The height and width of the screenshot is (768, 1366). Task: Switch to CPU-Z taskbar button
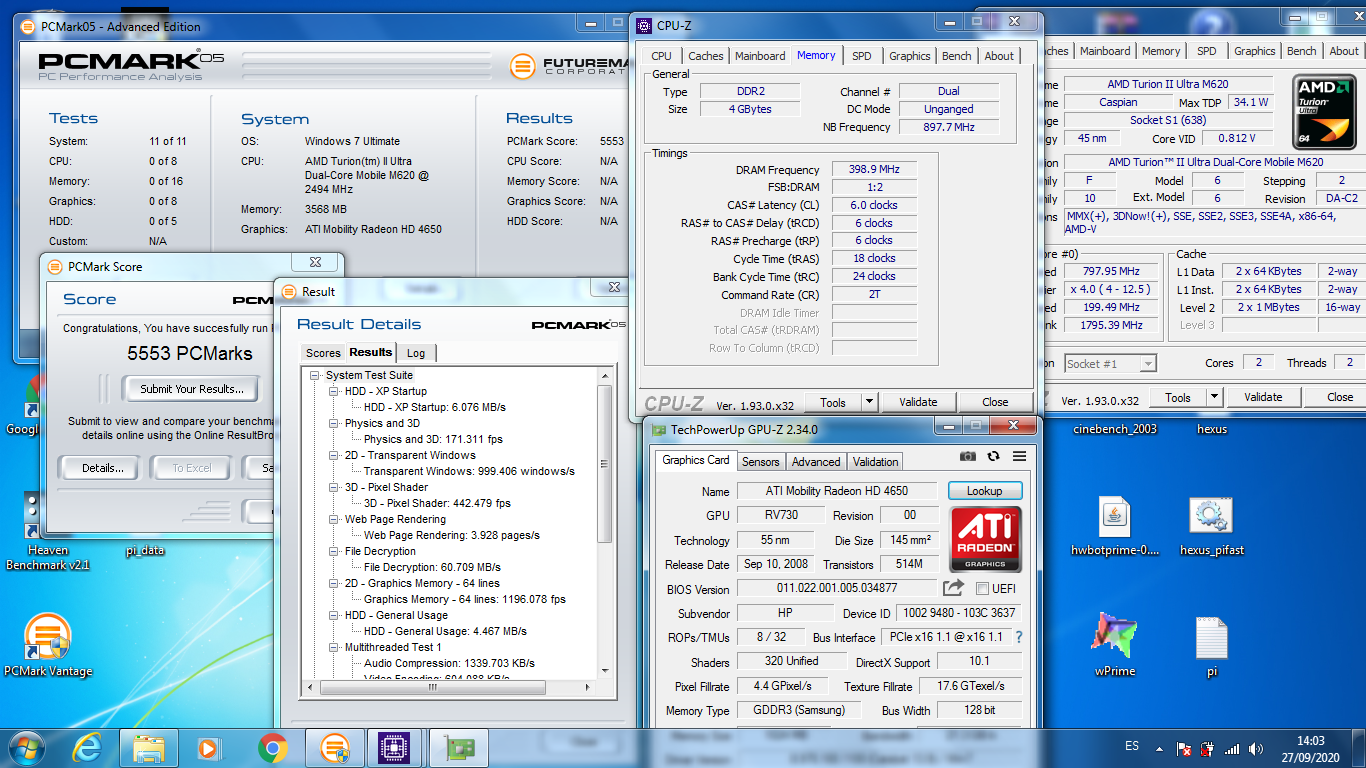396,747
